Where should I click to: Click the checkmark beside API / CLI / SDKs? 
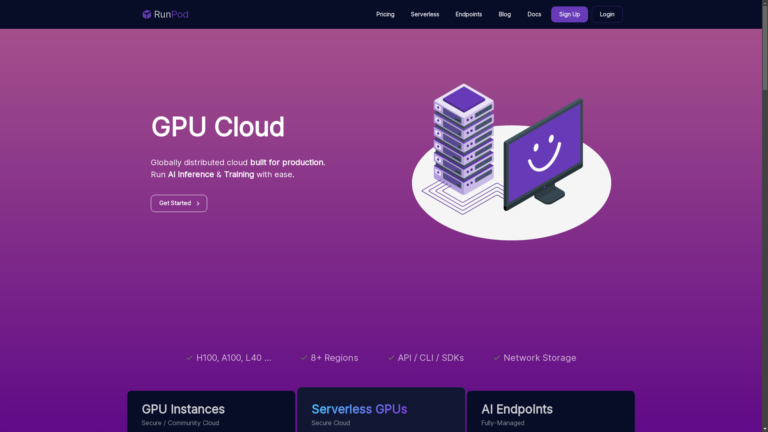pyautogui.click(x=391, y=357)
